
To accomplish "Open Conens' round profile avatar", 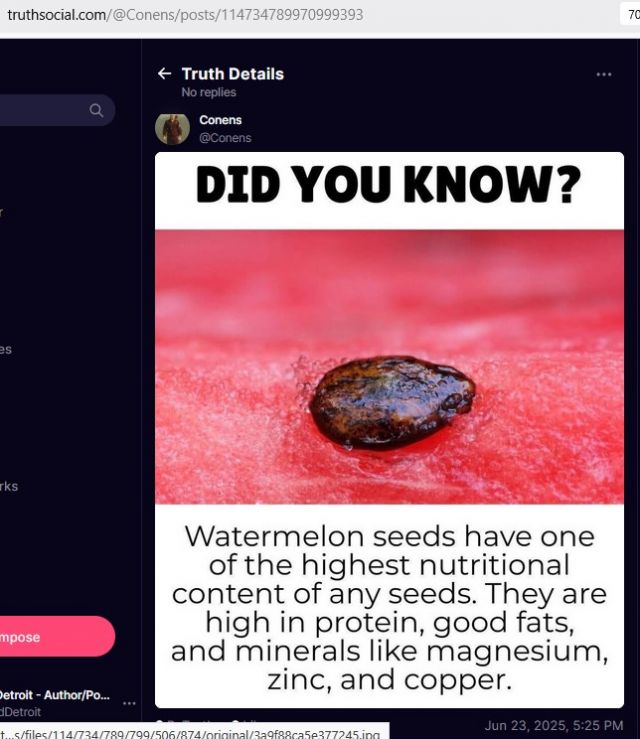I will coord(172,128).
